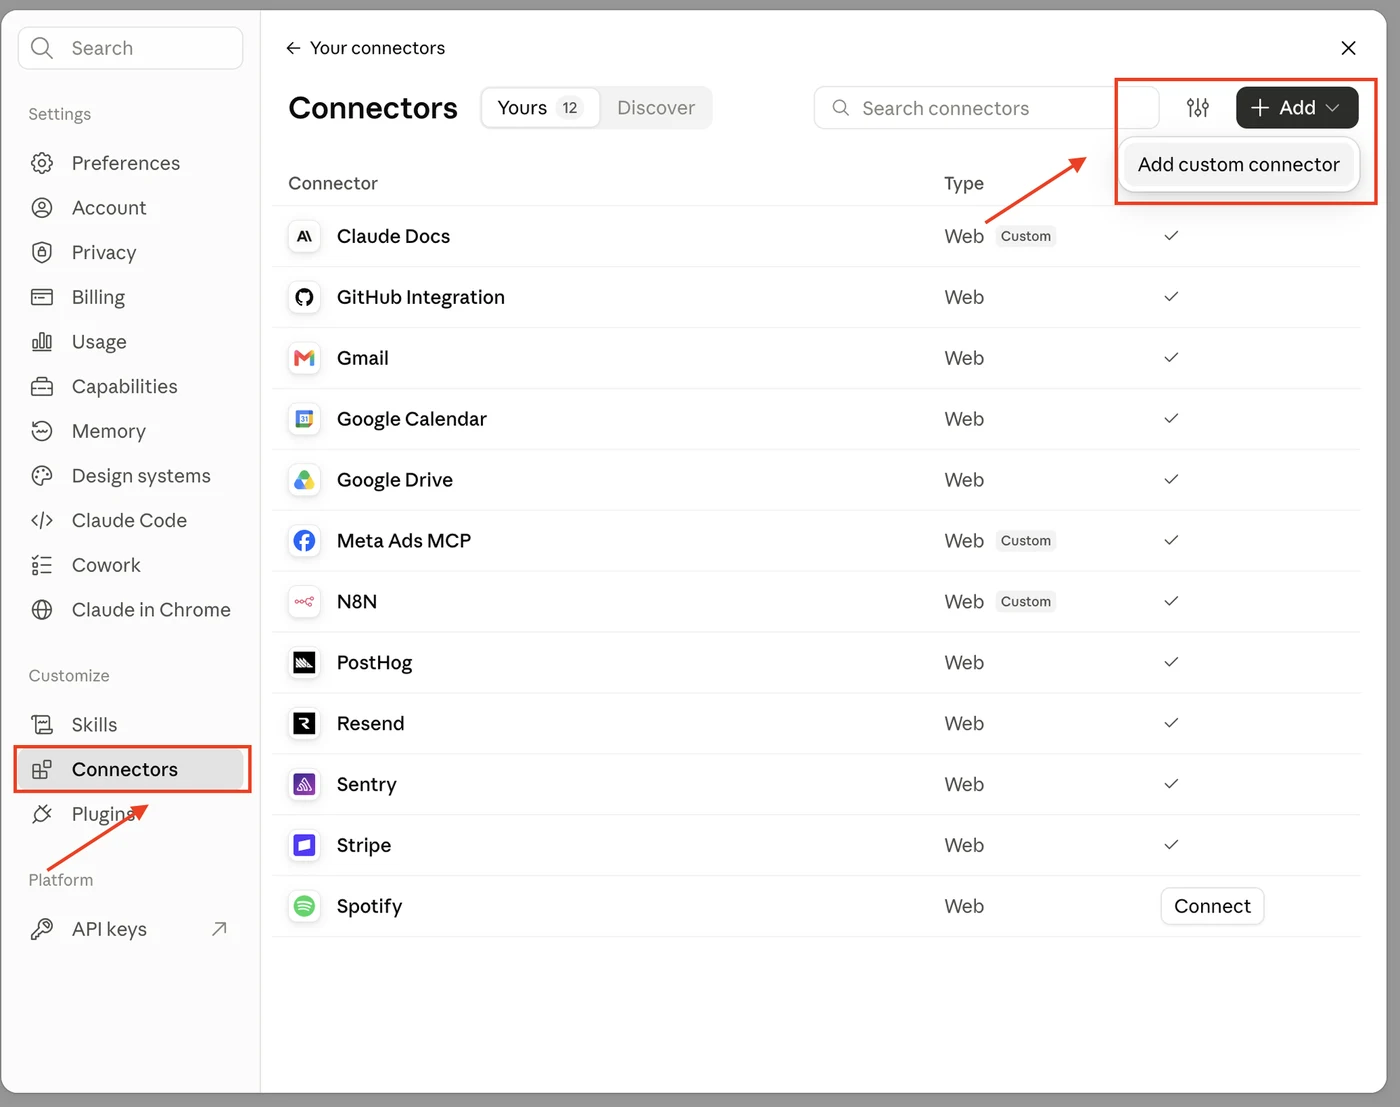This screenshot has height=1107, width=1400.
Task: Click the Privacy shield icon
Action: [x=42, y=252]
